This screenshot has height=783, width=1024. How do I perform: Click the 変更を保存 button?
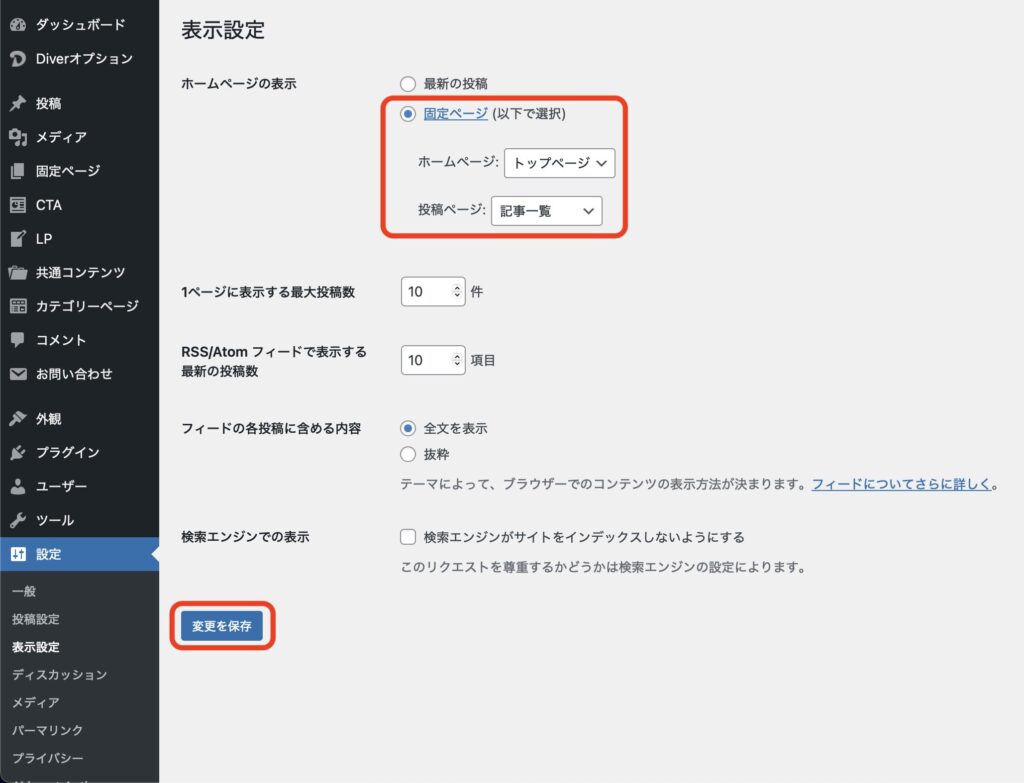point(221,626)
